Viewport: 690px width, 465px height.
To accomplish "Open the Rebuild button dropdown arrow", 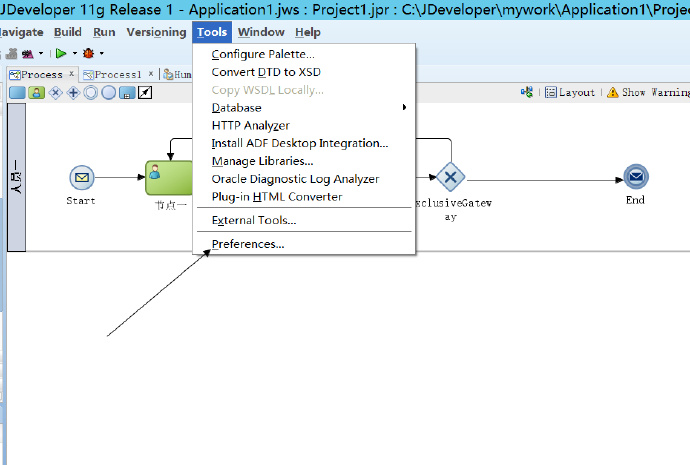I will tap(41, 53).
